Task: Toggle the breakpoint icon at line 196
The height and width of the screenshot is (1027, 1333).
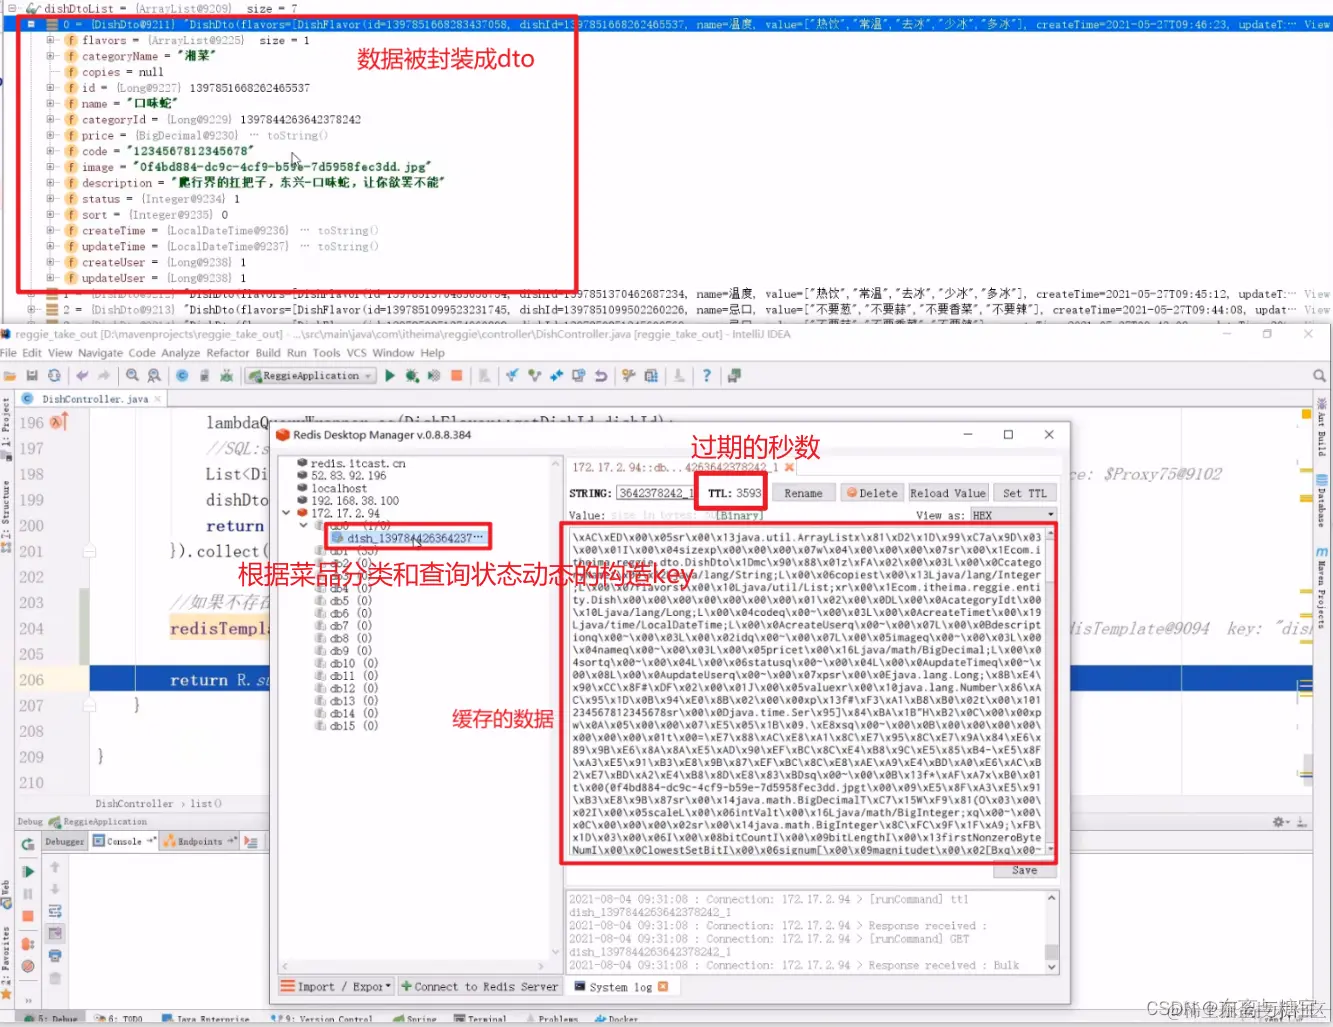Action: tap(58, 423)
